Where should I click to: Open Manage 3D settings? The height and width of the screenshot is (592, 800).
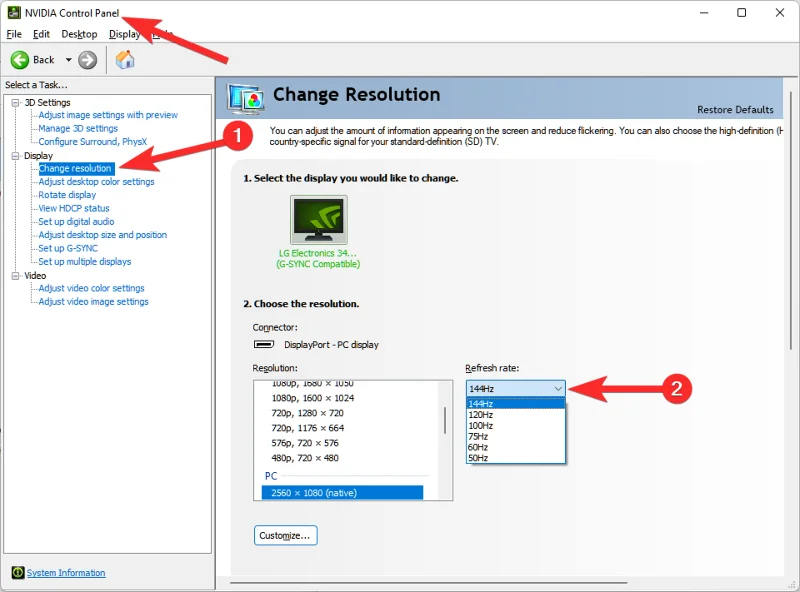tap(78, 128)
